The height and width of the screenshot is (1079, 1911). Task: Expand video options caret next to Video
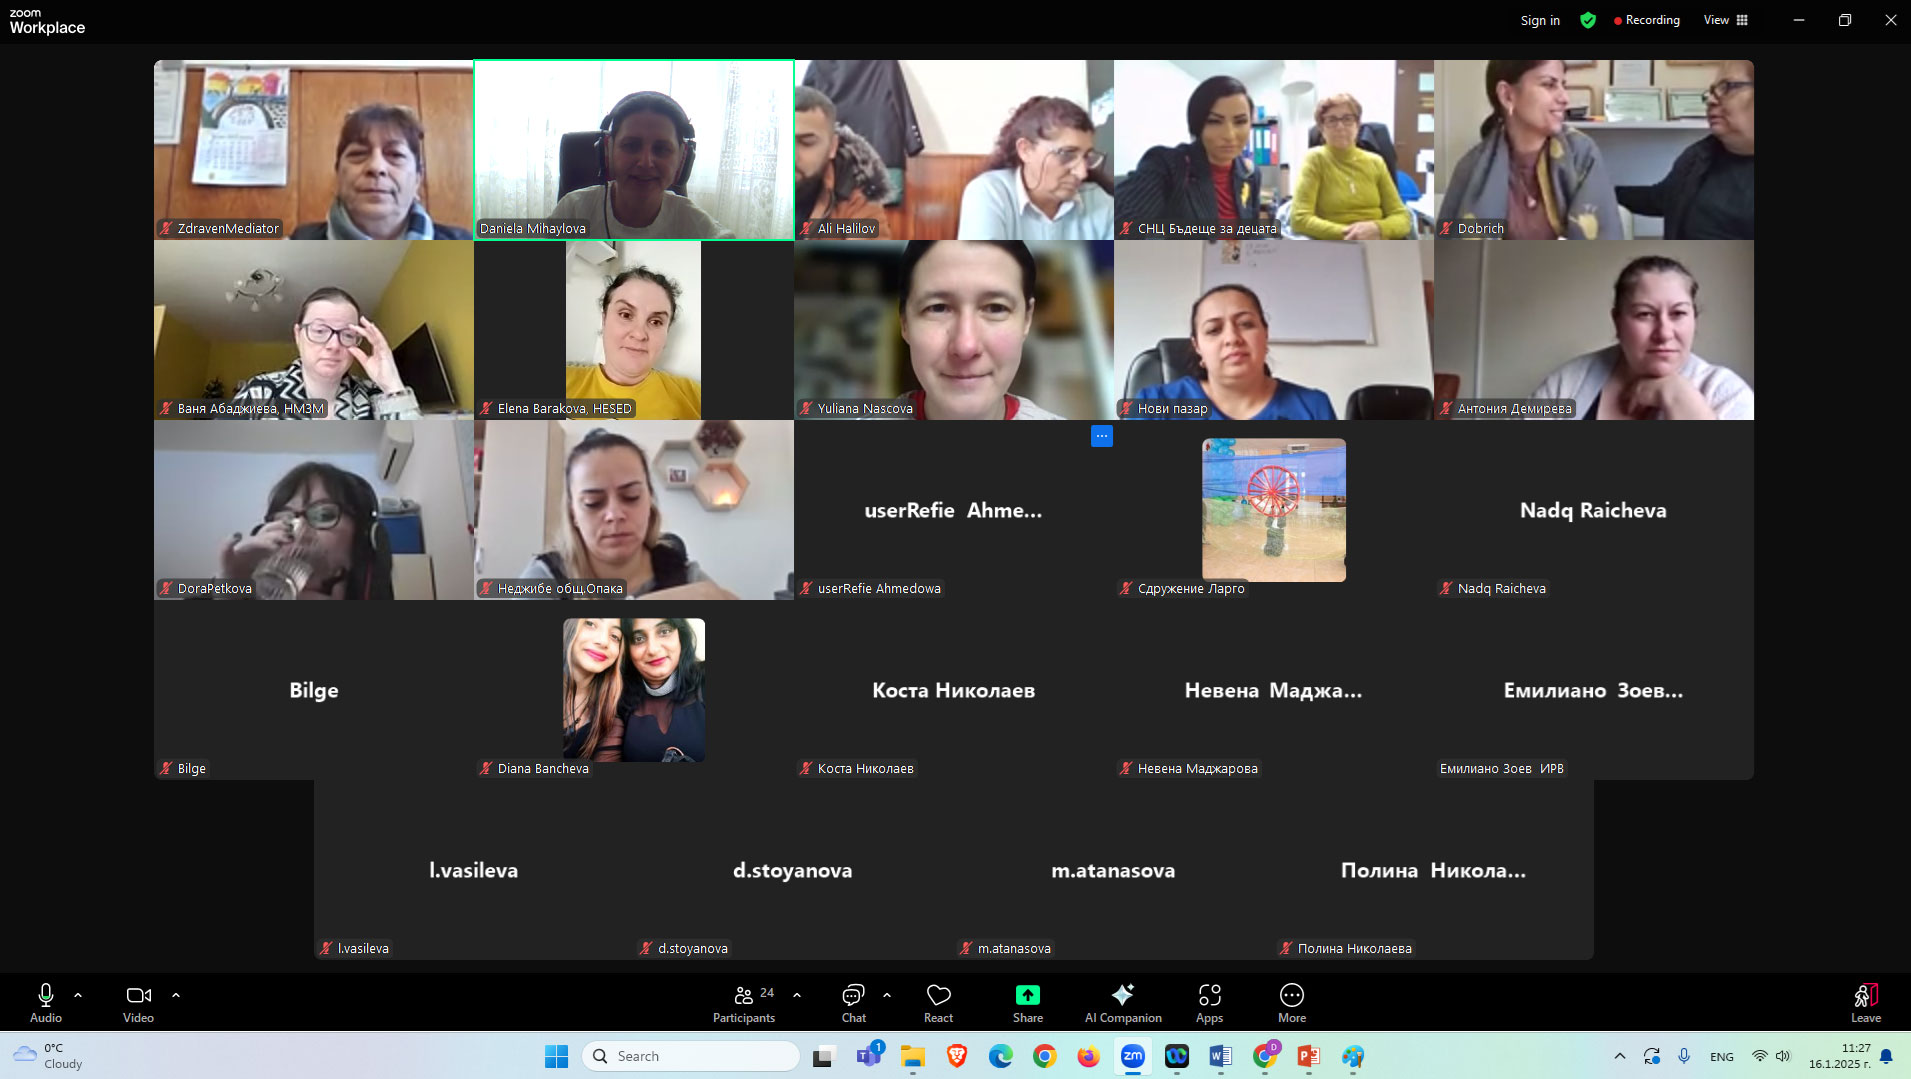176,995
